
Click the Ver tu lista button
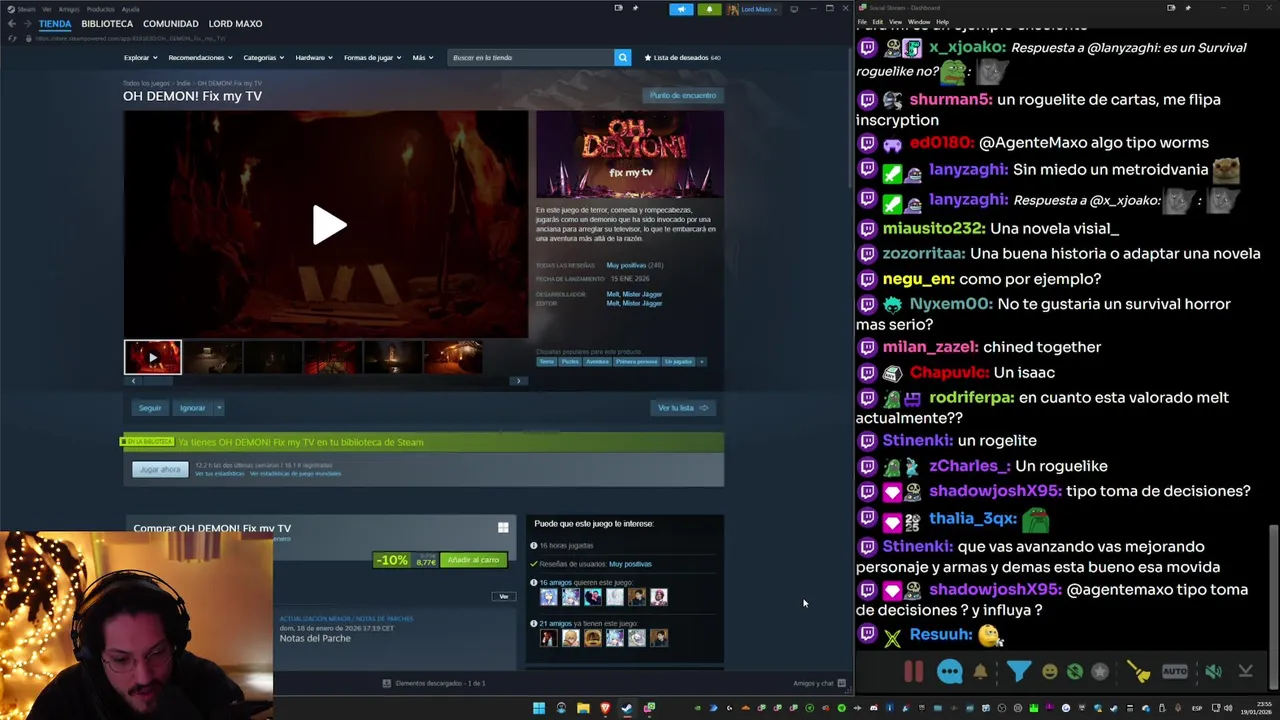(682, 407)
